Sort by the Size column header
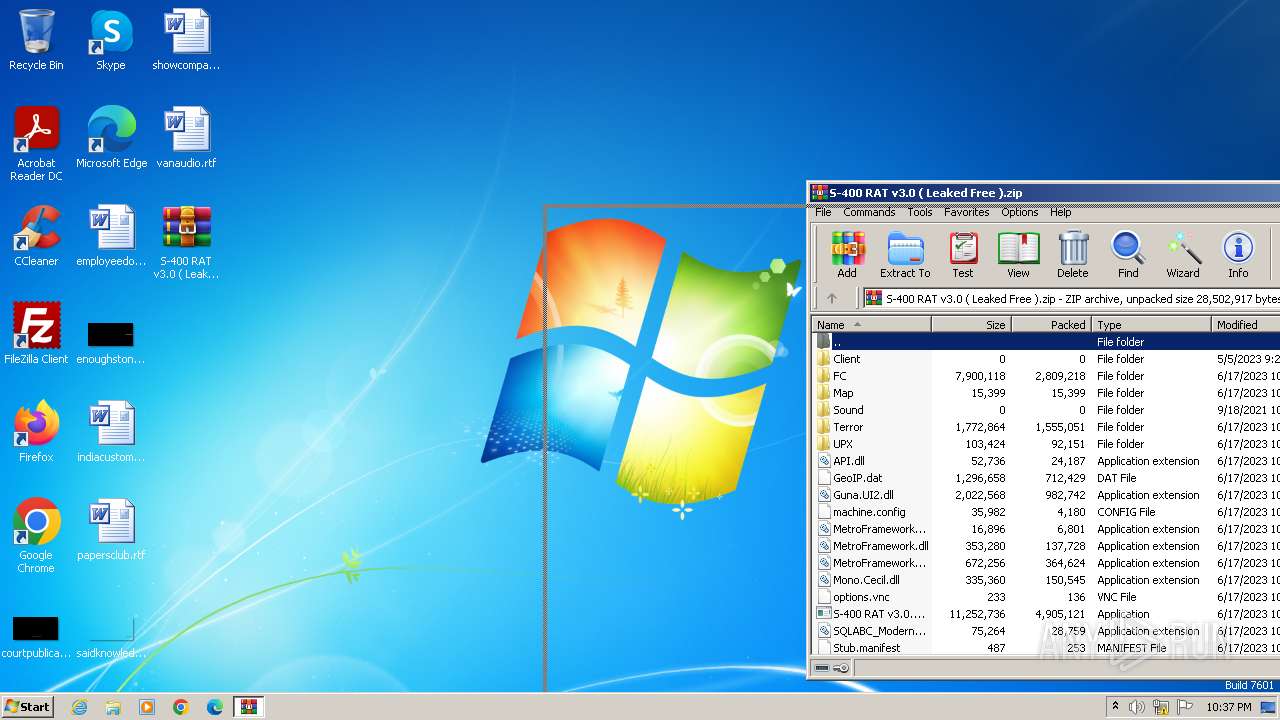1280x720 pixels. (x=972, y=325)
